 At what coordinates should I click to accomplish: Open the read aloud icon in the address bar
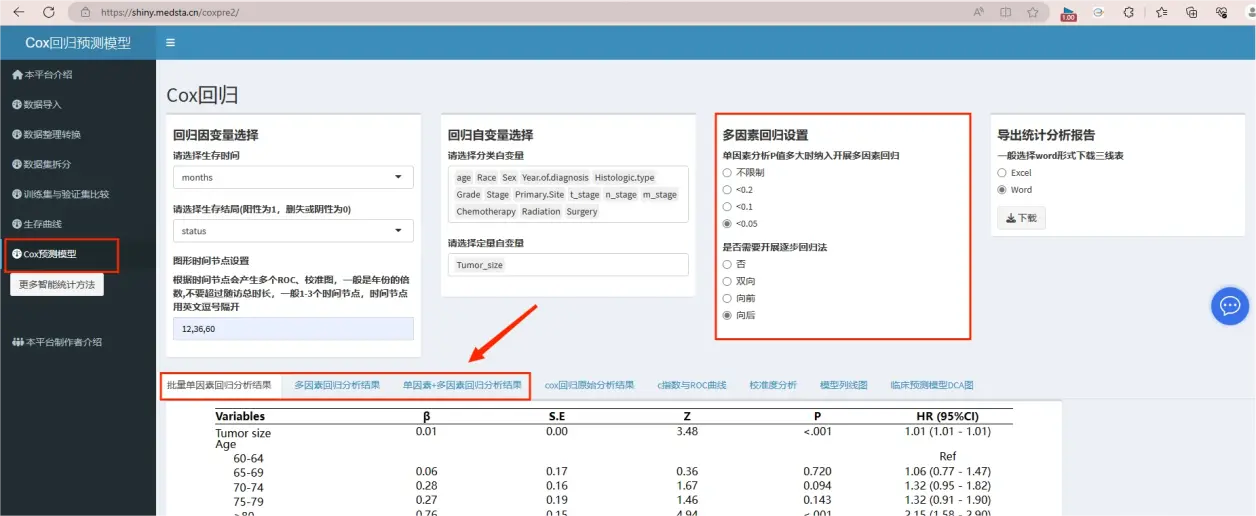[978, 12]
